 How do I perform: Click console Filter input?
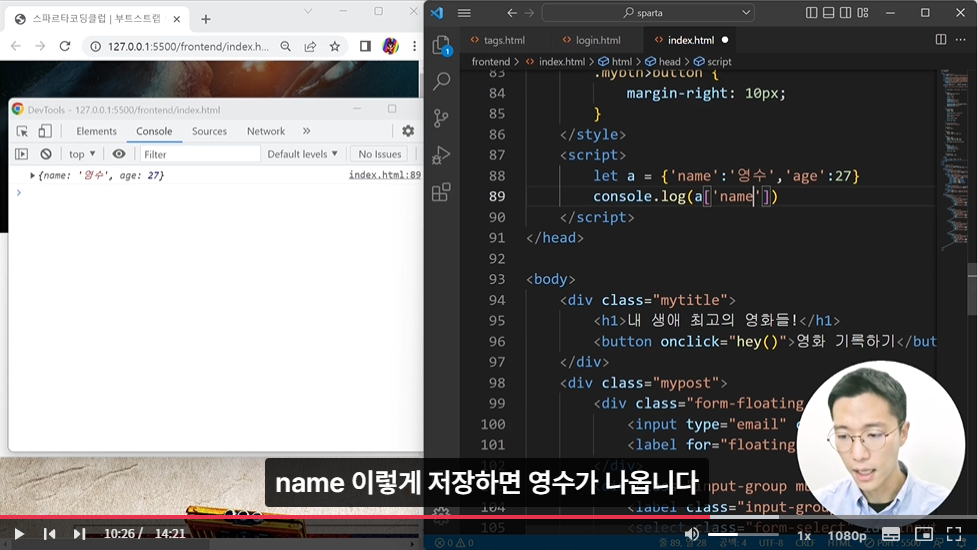(x=199, y=154)
